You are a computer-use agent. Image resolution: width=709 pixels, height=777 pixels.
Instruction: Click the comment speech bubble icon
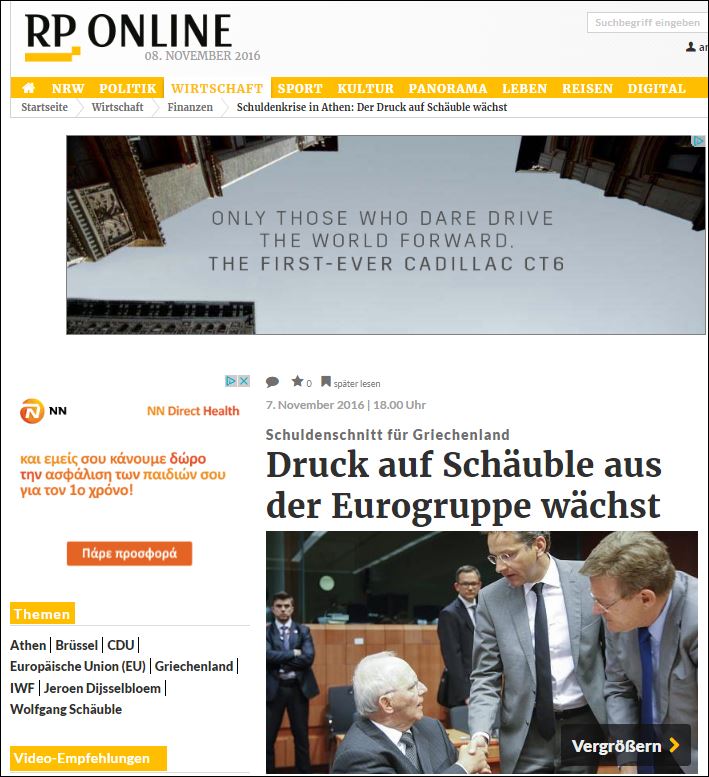coord(272,382)
